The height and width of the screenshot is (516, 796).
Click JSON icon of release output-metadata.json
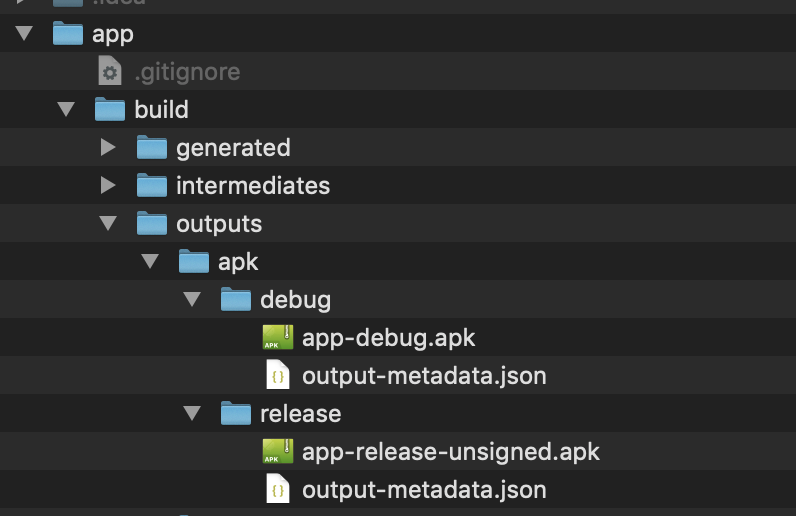278,489
